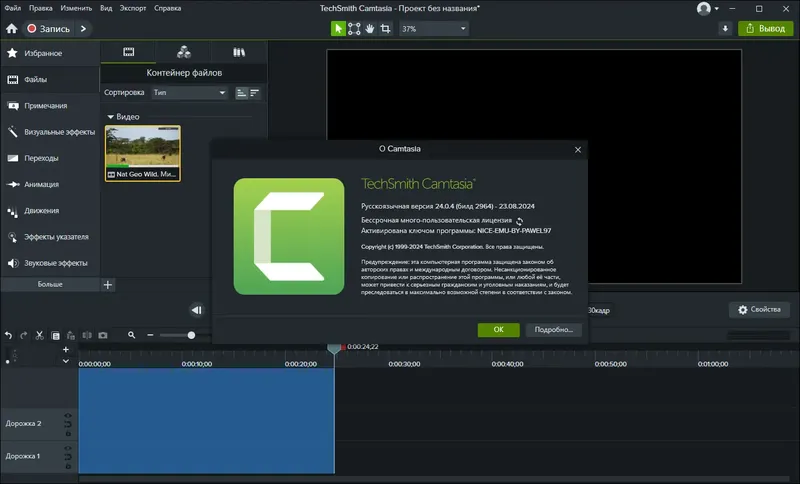This screenshot has width=800, height=484.
Task: Click the download arrow icon near Вывод
Action: point(725,29)
